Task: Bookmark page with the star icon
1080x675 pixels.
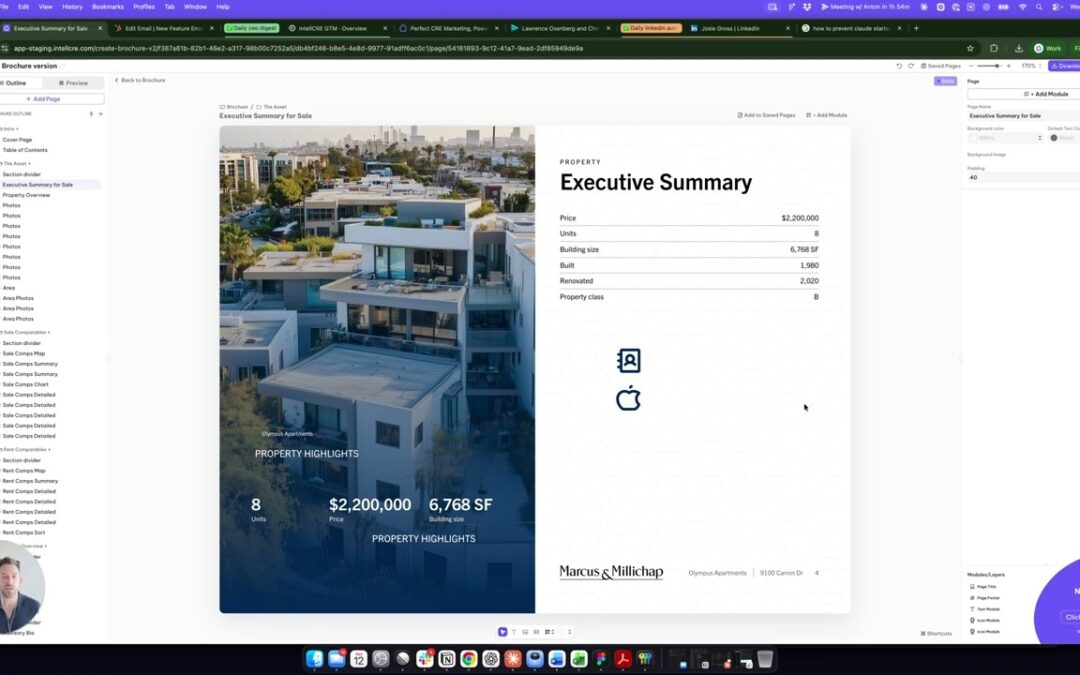Action: [x=970, y=48]
